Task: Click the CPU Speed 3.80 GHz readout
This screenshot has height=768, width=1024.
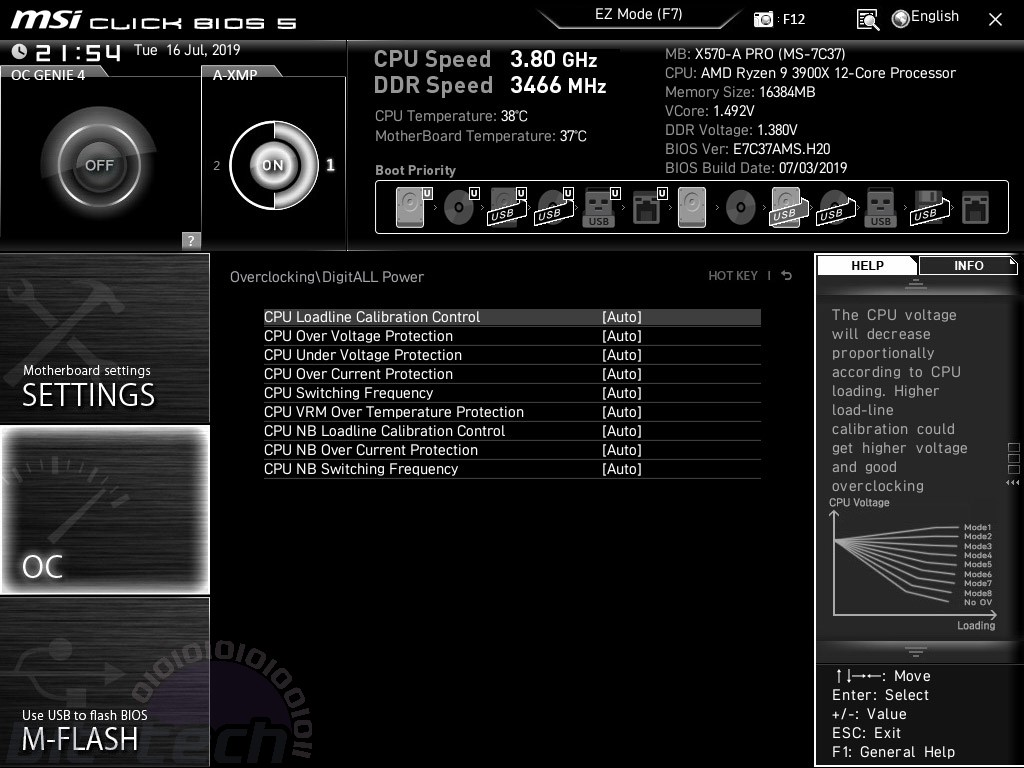Action: click(485, 59)
